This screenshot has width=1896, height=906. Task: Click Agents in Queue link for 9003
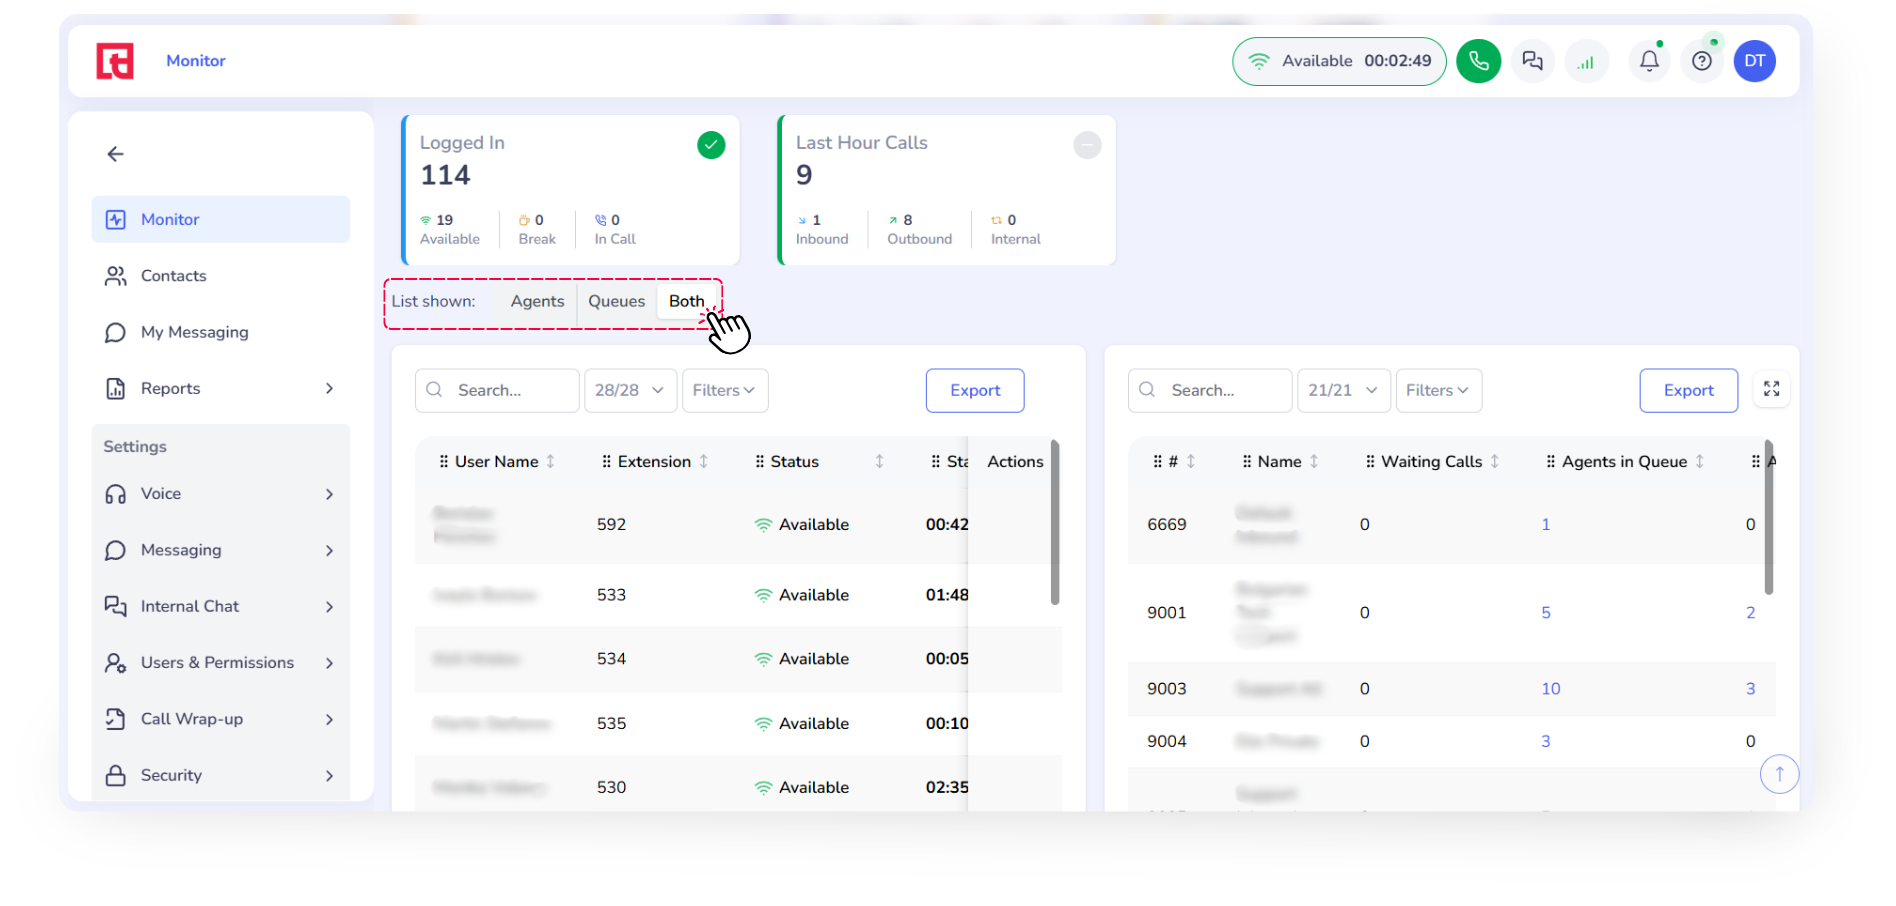(x=1550, y=689)
